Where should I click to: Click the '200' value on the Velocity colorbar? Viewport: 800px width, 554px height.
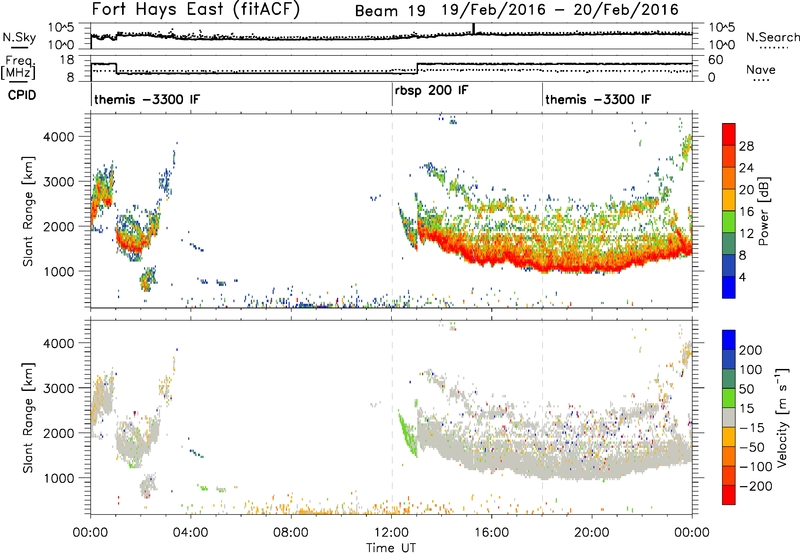(751, 350)
